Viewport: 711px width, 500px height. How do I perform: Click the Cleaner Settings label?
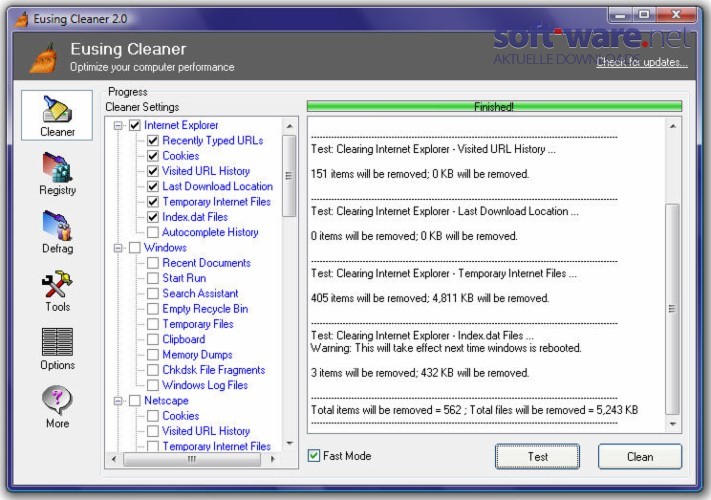[x=142, y=107]
